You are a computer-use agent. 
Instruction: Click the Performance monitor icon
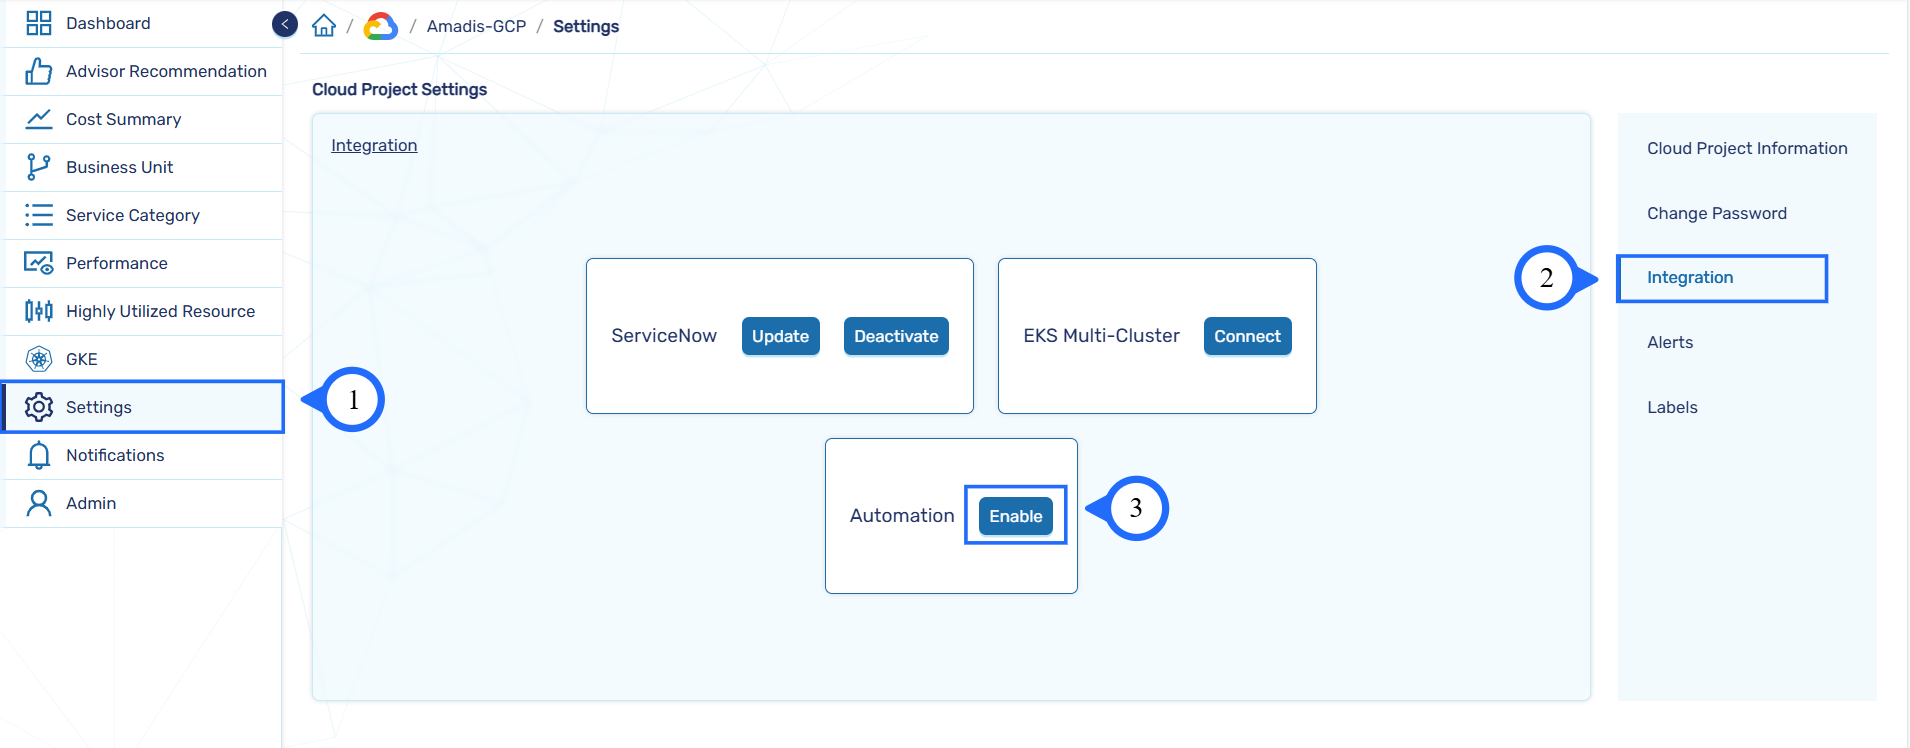38,263
